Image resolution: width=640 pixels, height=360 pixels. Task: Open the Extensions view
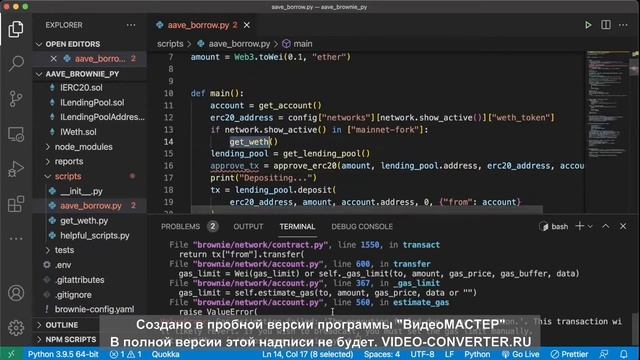click(16, 204)
